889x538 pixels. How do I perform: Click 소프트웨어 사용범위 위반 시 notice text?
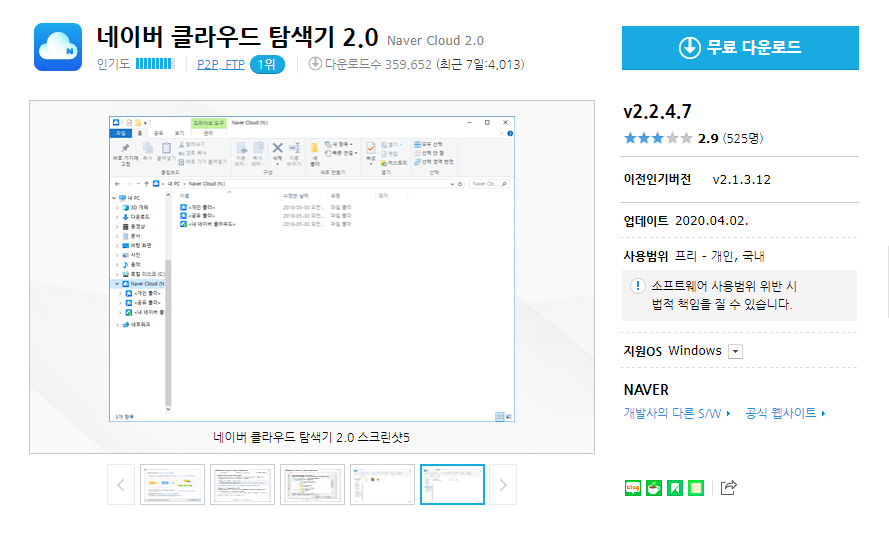pos(724,286)
